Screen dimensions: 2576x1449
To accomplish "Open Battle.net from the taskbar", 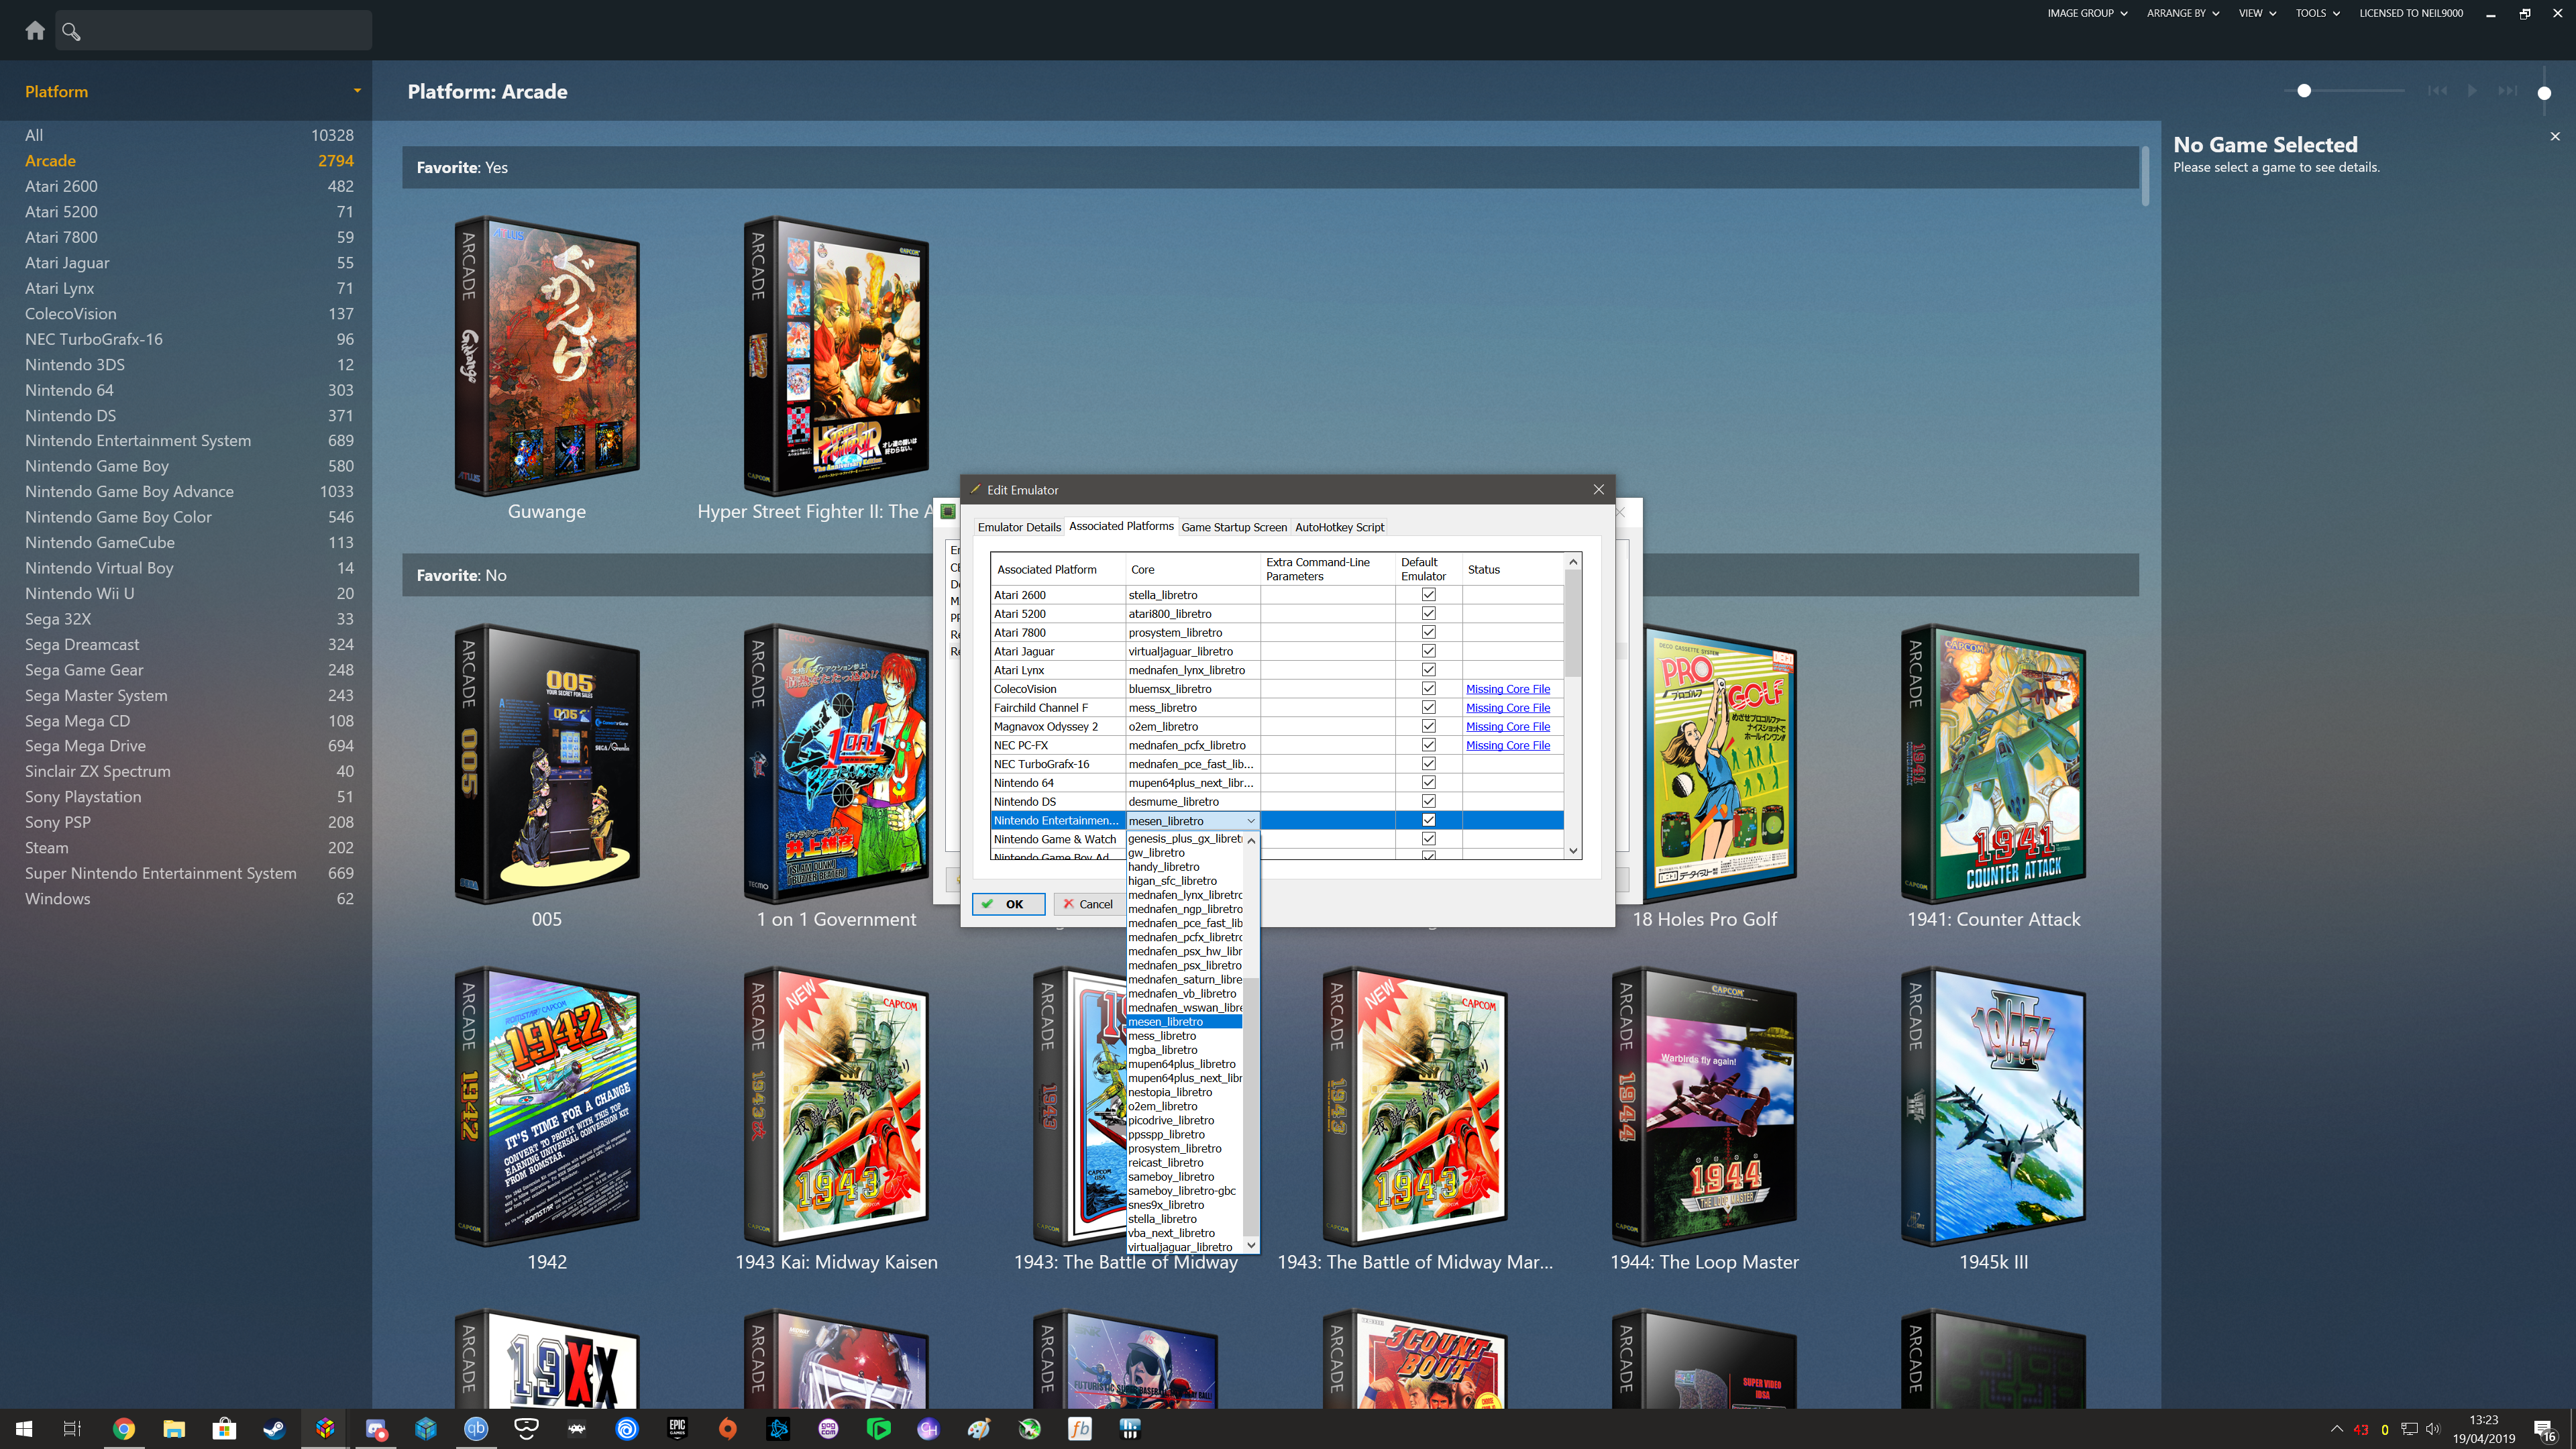I will 778,1428.
